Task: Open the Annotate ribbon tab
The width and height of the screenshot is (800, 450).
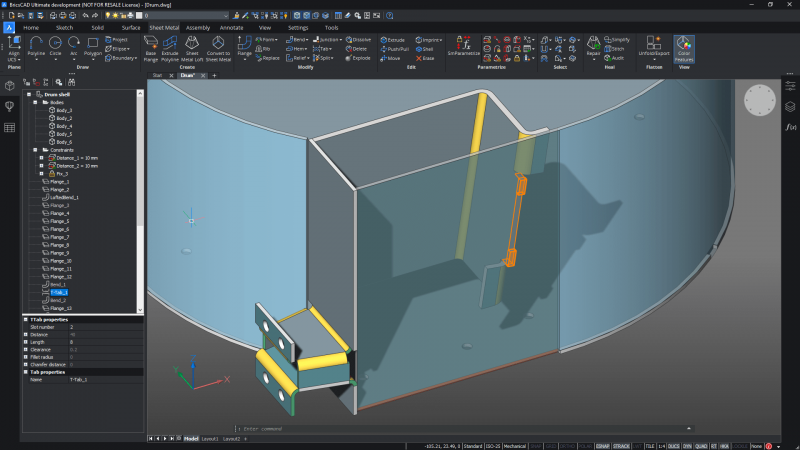Action: [231, 27]
